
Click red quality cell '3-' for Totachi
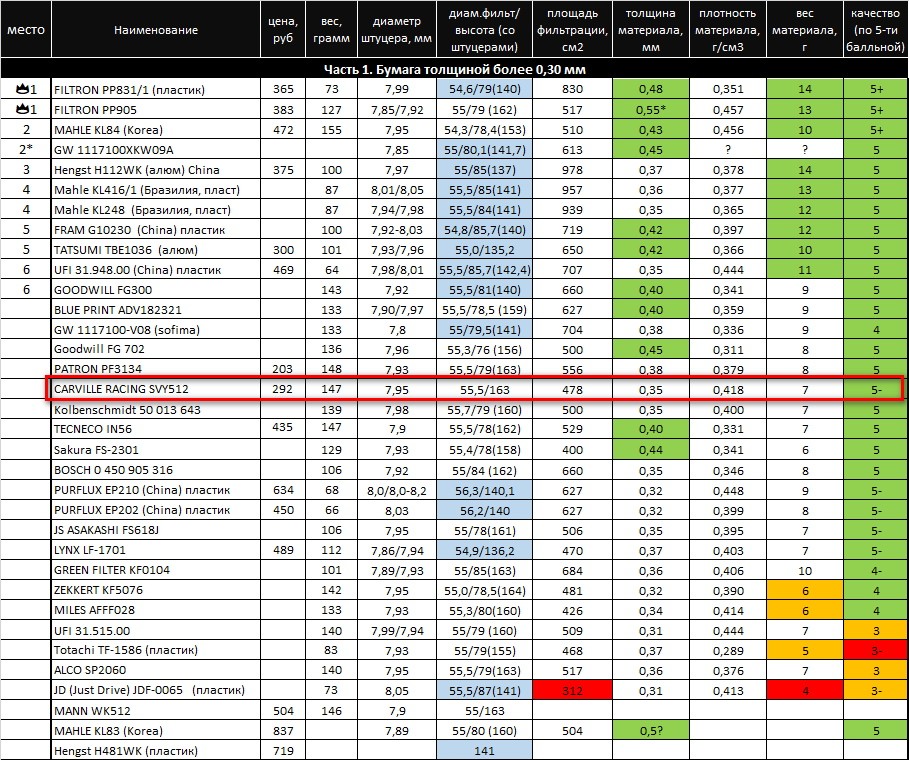(875, 650)
